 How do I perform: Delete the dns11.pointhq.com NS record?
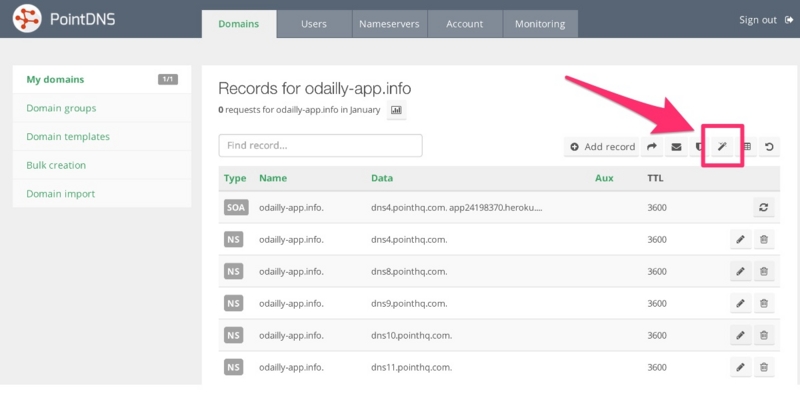click(x=764, y=367)
